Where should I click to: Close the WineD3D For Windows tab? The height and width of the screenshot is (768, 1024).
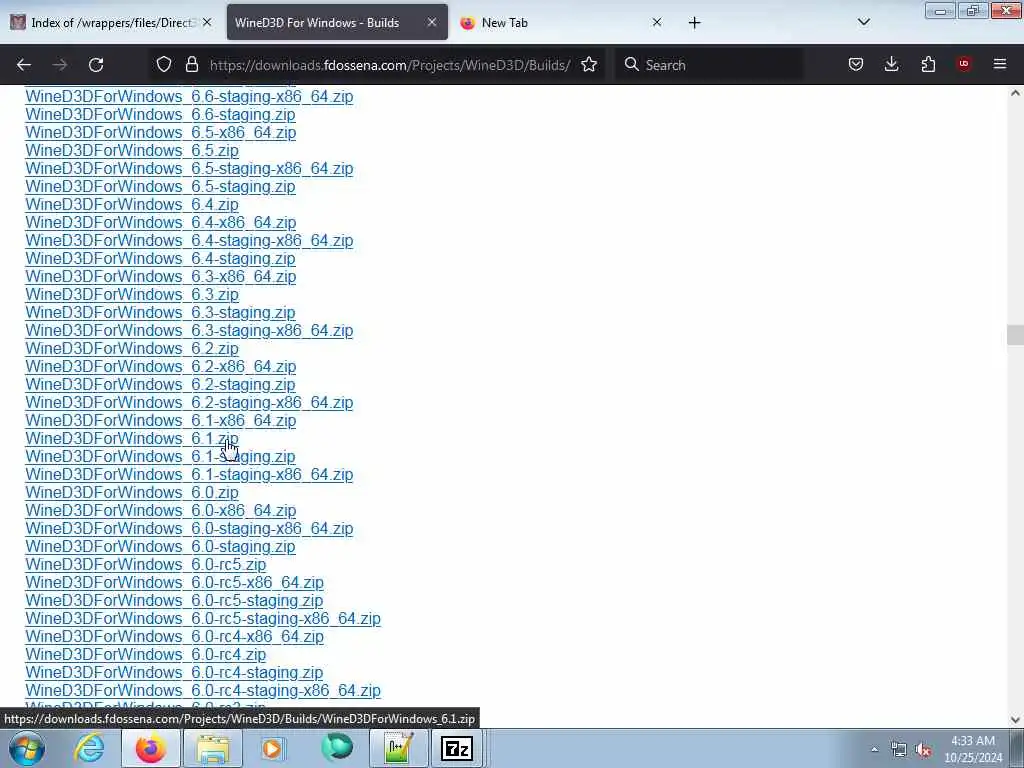tap(432, 22)
